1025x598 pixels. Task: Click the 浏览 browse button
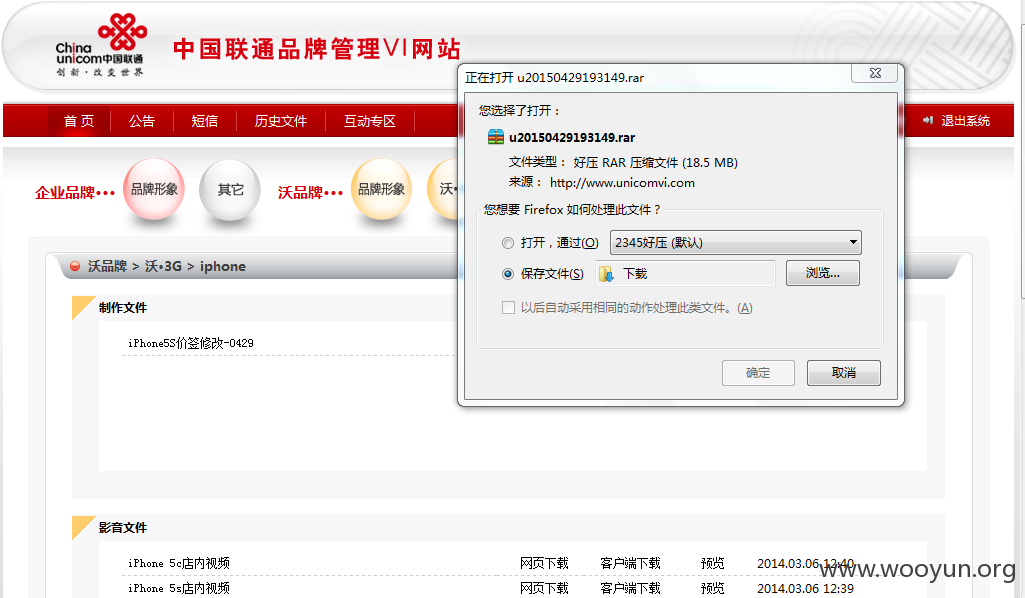822,273
